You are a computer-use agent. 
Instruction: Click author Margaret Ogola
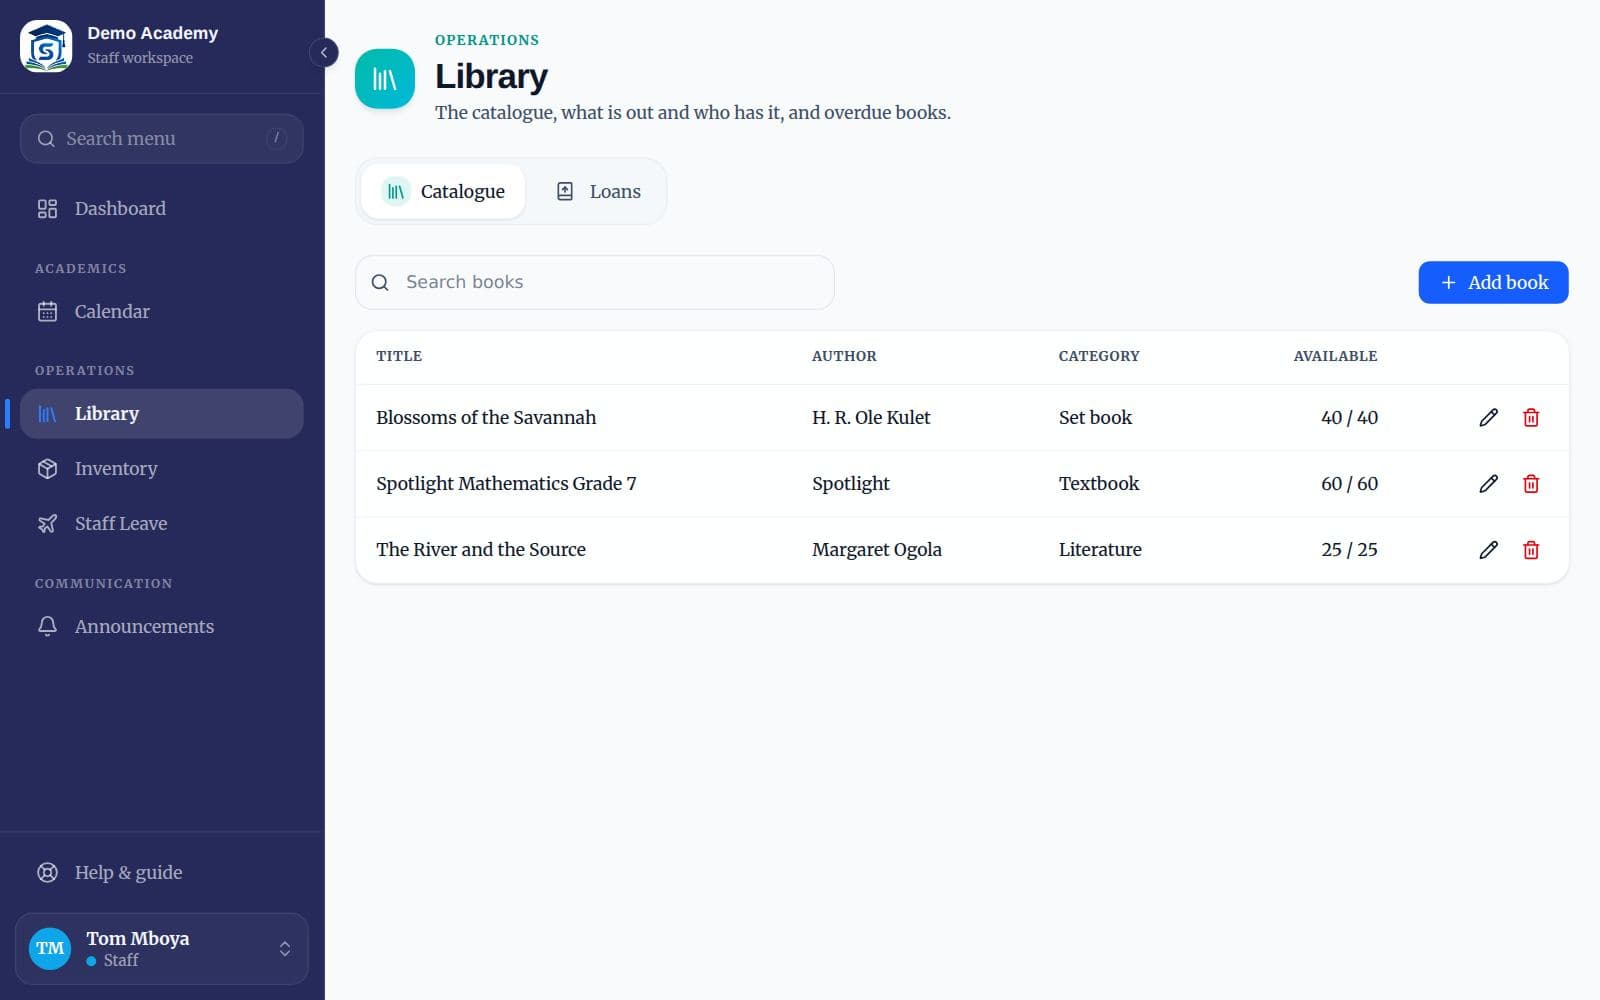tap(877, 550)
